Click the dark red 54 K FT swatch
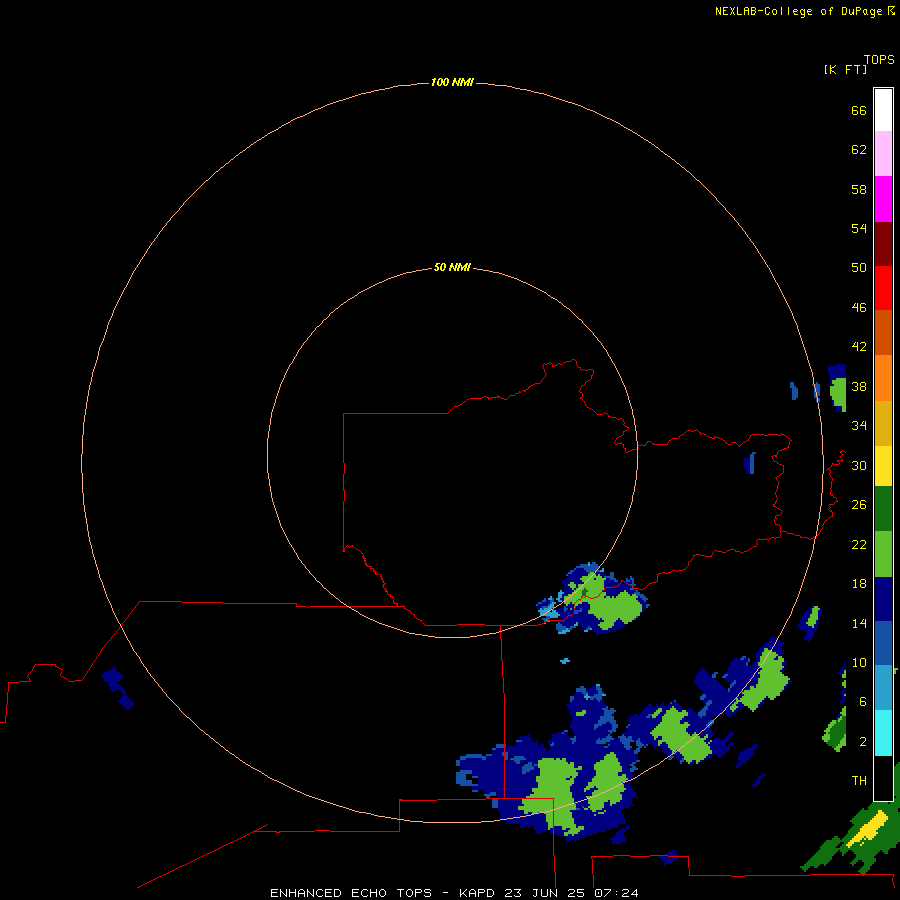The height and width of the screenshot is (900, 900). (x=883, y=243)
